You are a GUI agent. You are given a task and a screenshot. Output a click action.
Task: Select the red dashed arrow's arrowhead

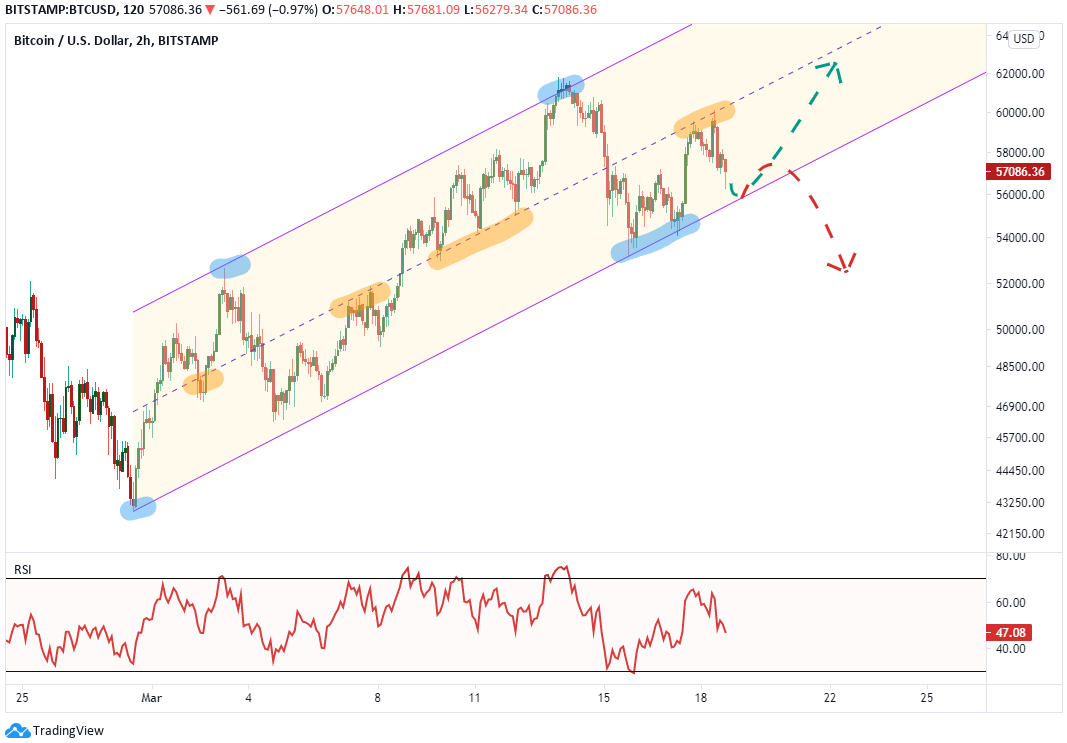tap(843, 265)
